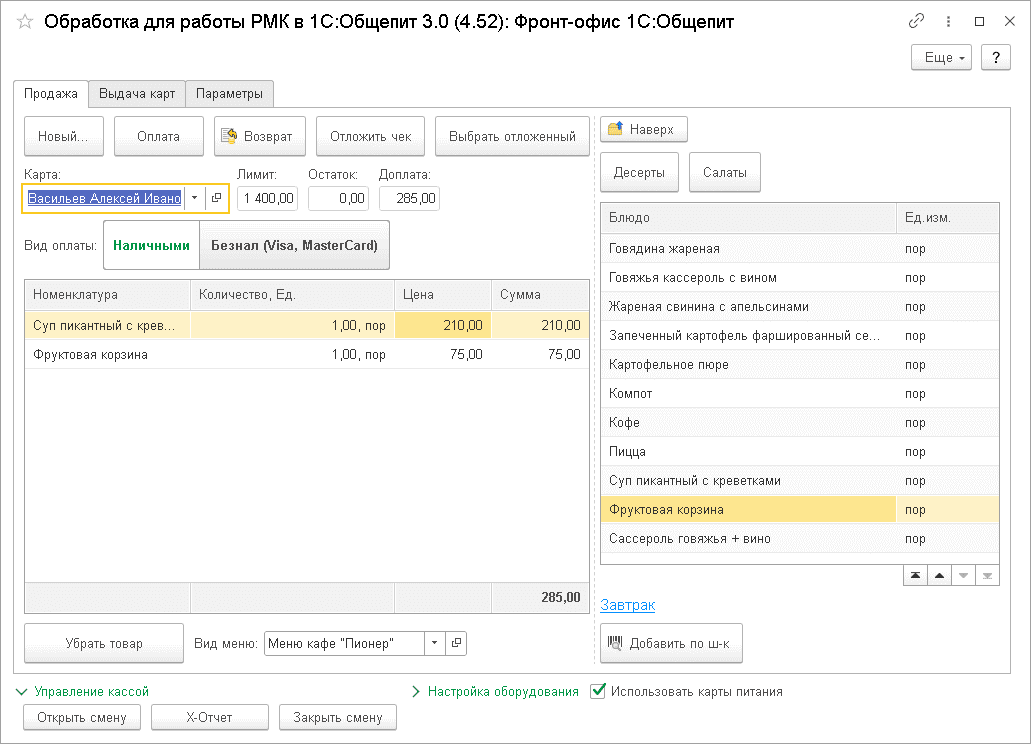Expand the Карта customer dropdown
1031x744 pixels.
tap(194, 198)
